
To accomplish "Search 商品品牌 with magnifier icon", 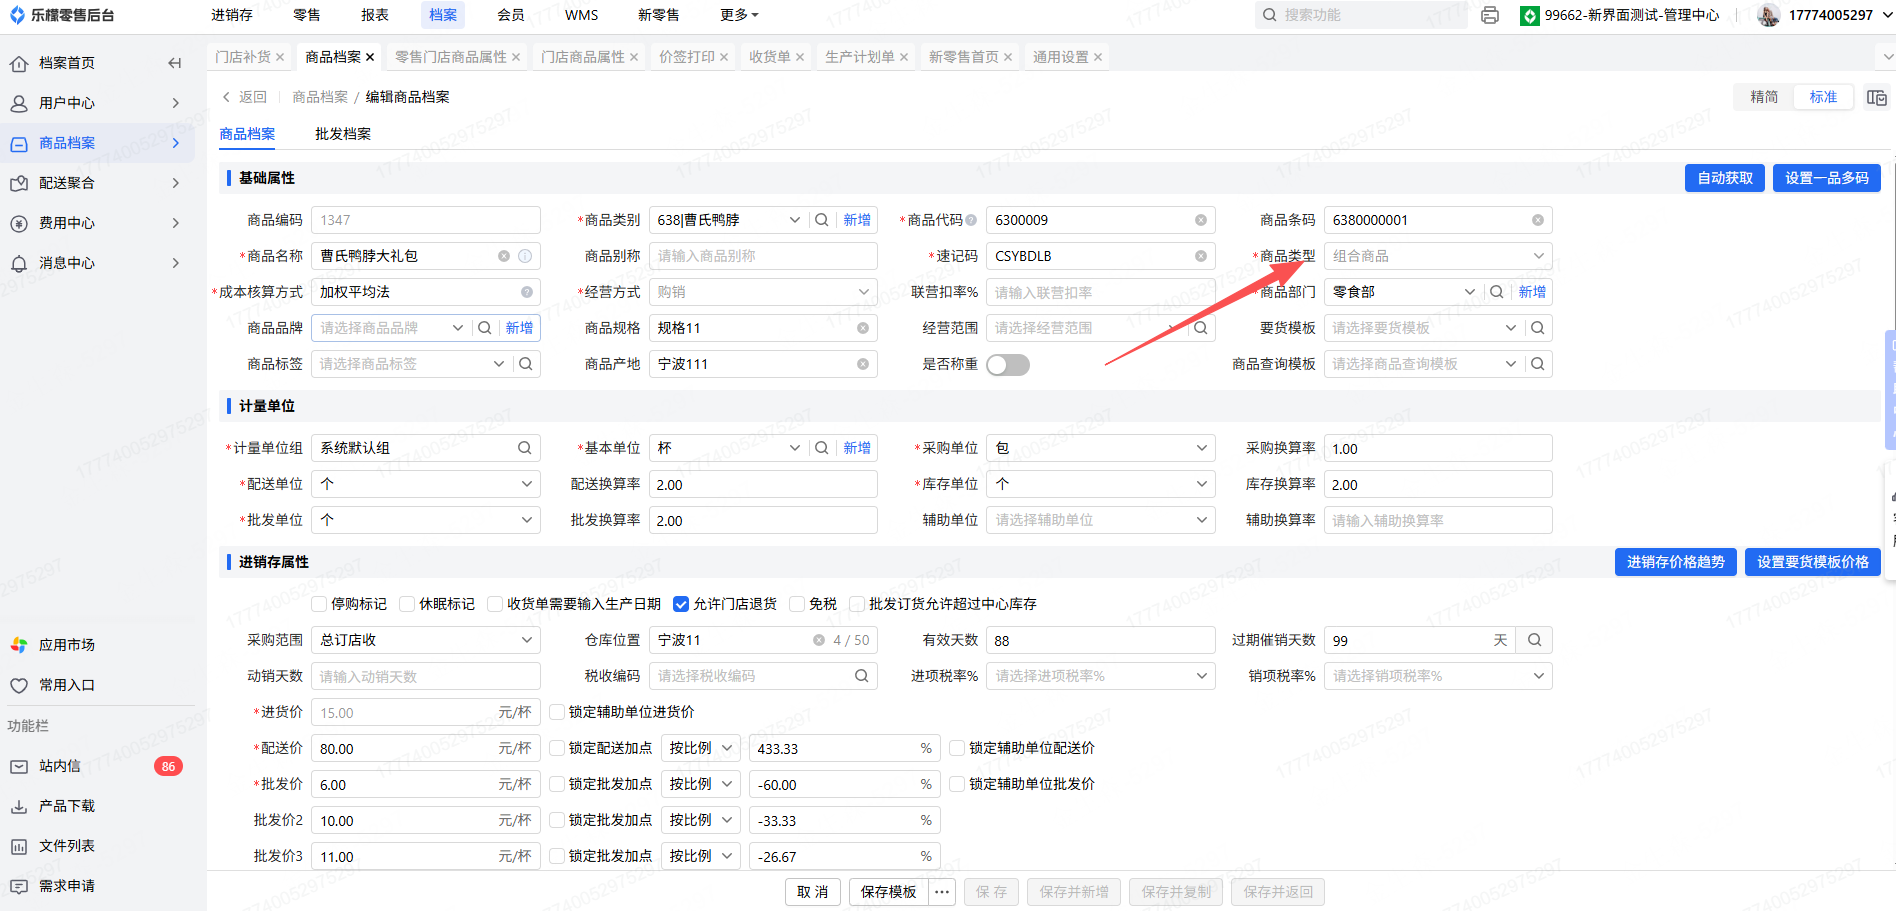I will pyautogui.click(x=485, y=328).
